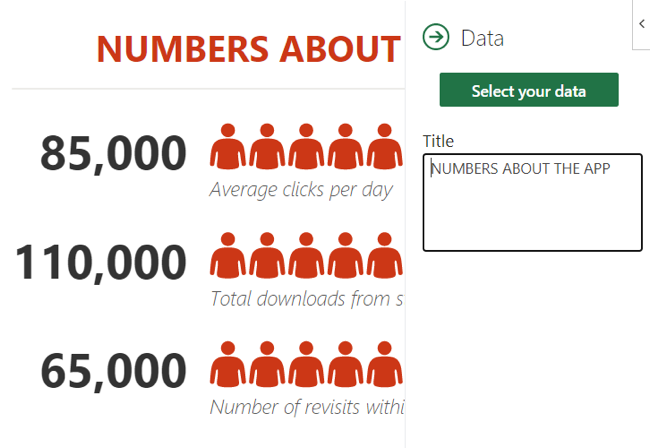Click into the Title text box

[x=532, y=202]
